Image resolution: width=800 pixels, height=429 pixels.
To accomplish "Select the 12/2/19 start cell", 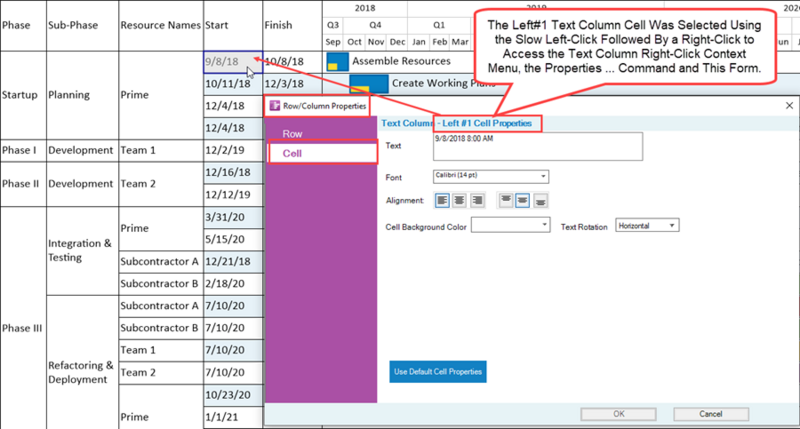I will (x=233, y=150).
